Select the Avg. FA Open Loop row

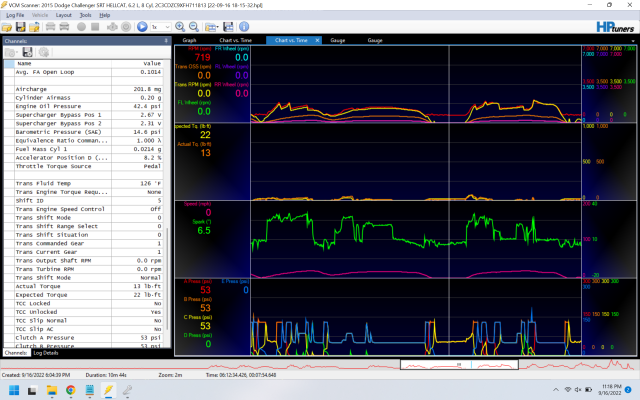click(x=83, y=72)
